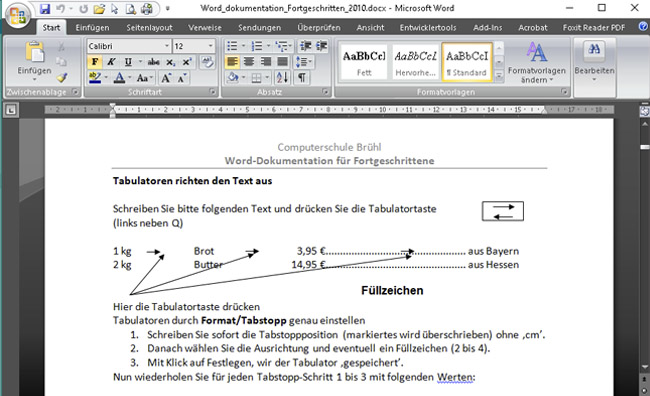The height and width of the screenshot is (396, 650).
Task: Switch to the Seitenlayout tab
Action: pyautogui.click(x=149, y=28)
